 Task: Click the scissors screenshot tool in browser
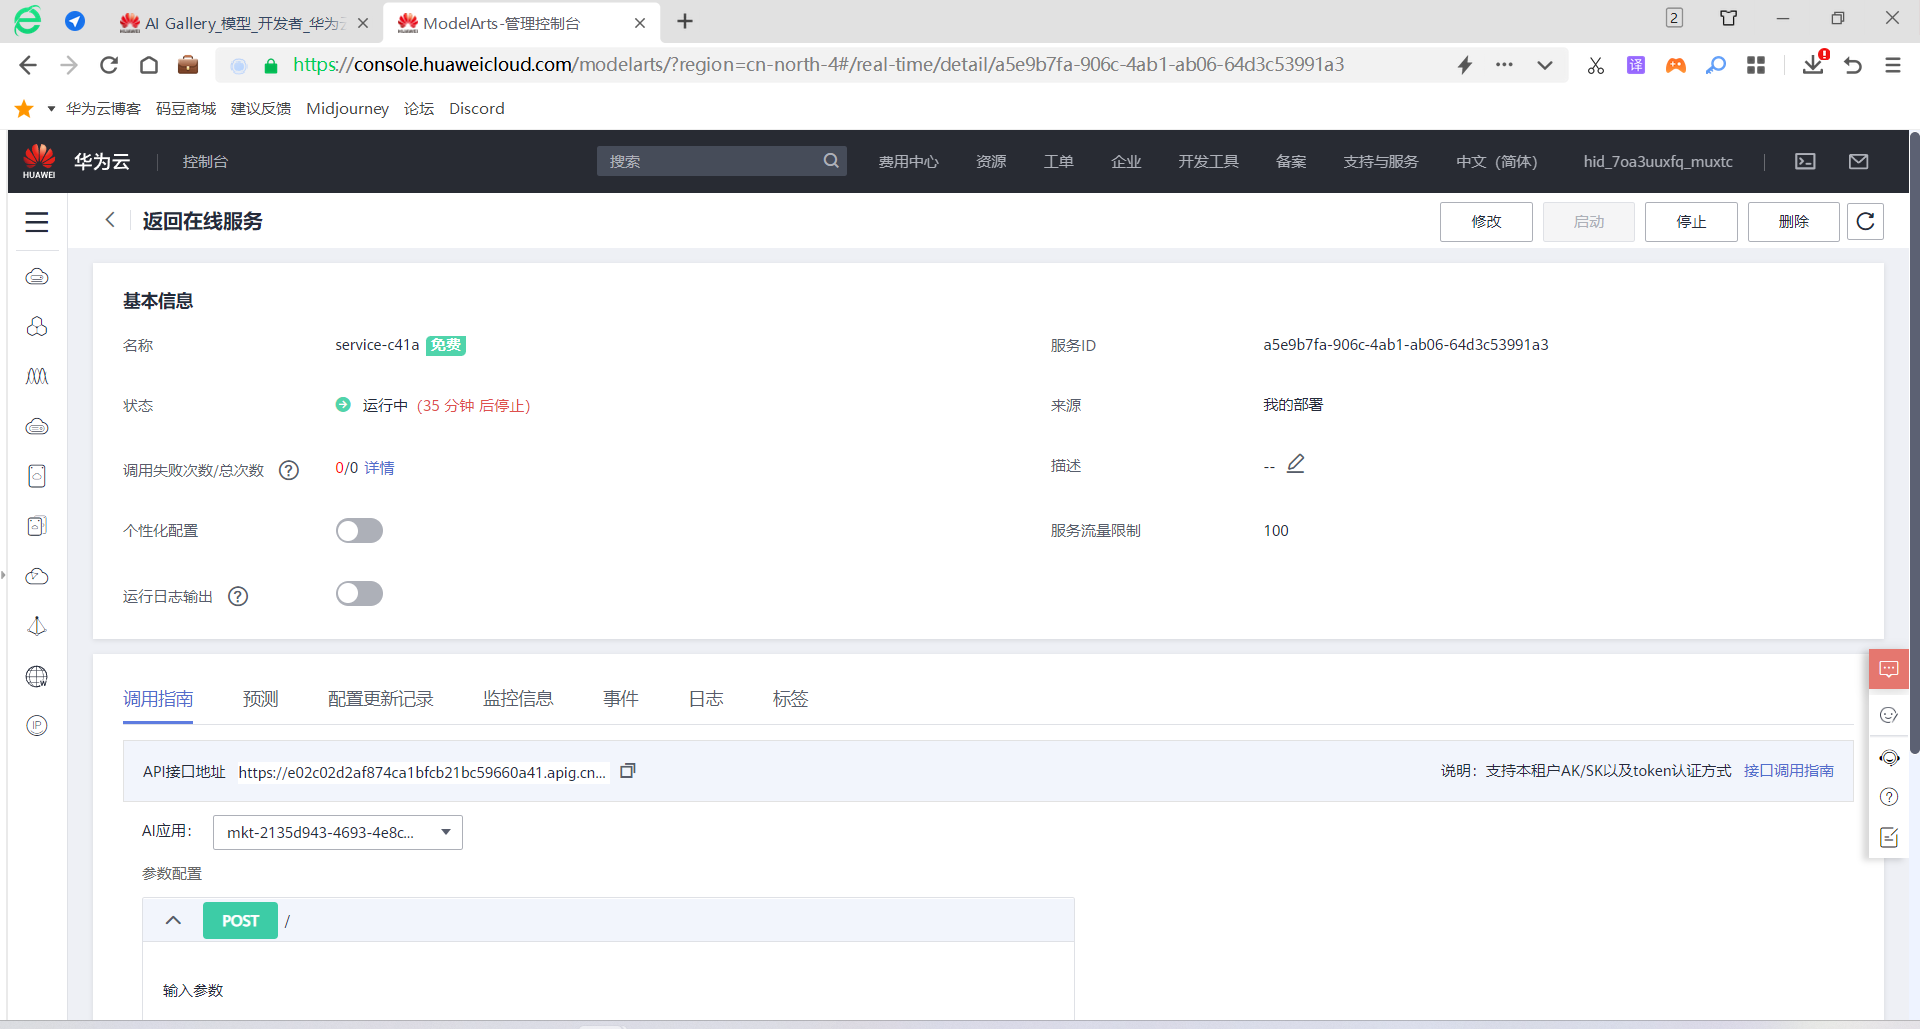pos(1596,65)
